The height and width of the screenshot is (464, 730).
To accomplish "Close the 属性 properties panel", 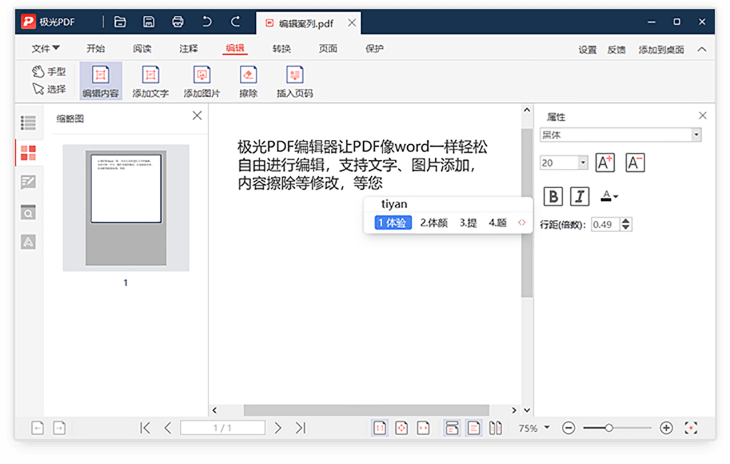I will pos(703,115).
